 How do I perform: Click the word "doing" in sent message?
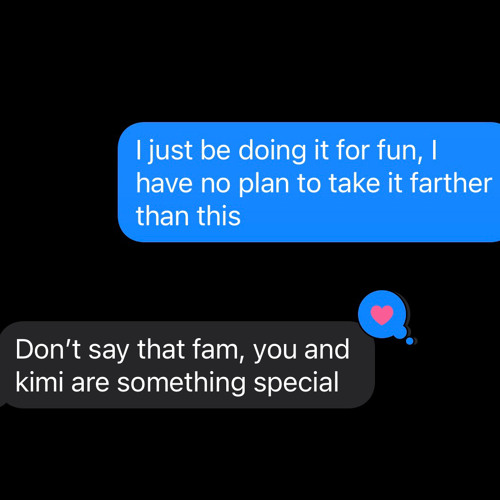click(272, 152)
